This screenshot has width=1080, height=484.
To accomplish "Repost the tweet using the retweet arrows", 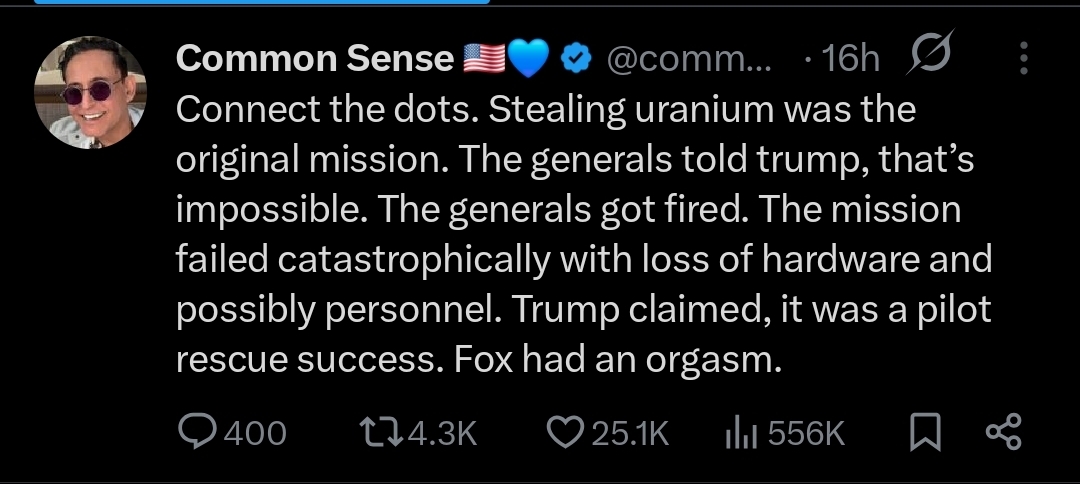I will pyautogui.click(x=379, y=432).
